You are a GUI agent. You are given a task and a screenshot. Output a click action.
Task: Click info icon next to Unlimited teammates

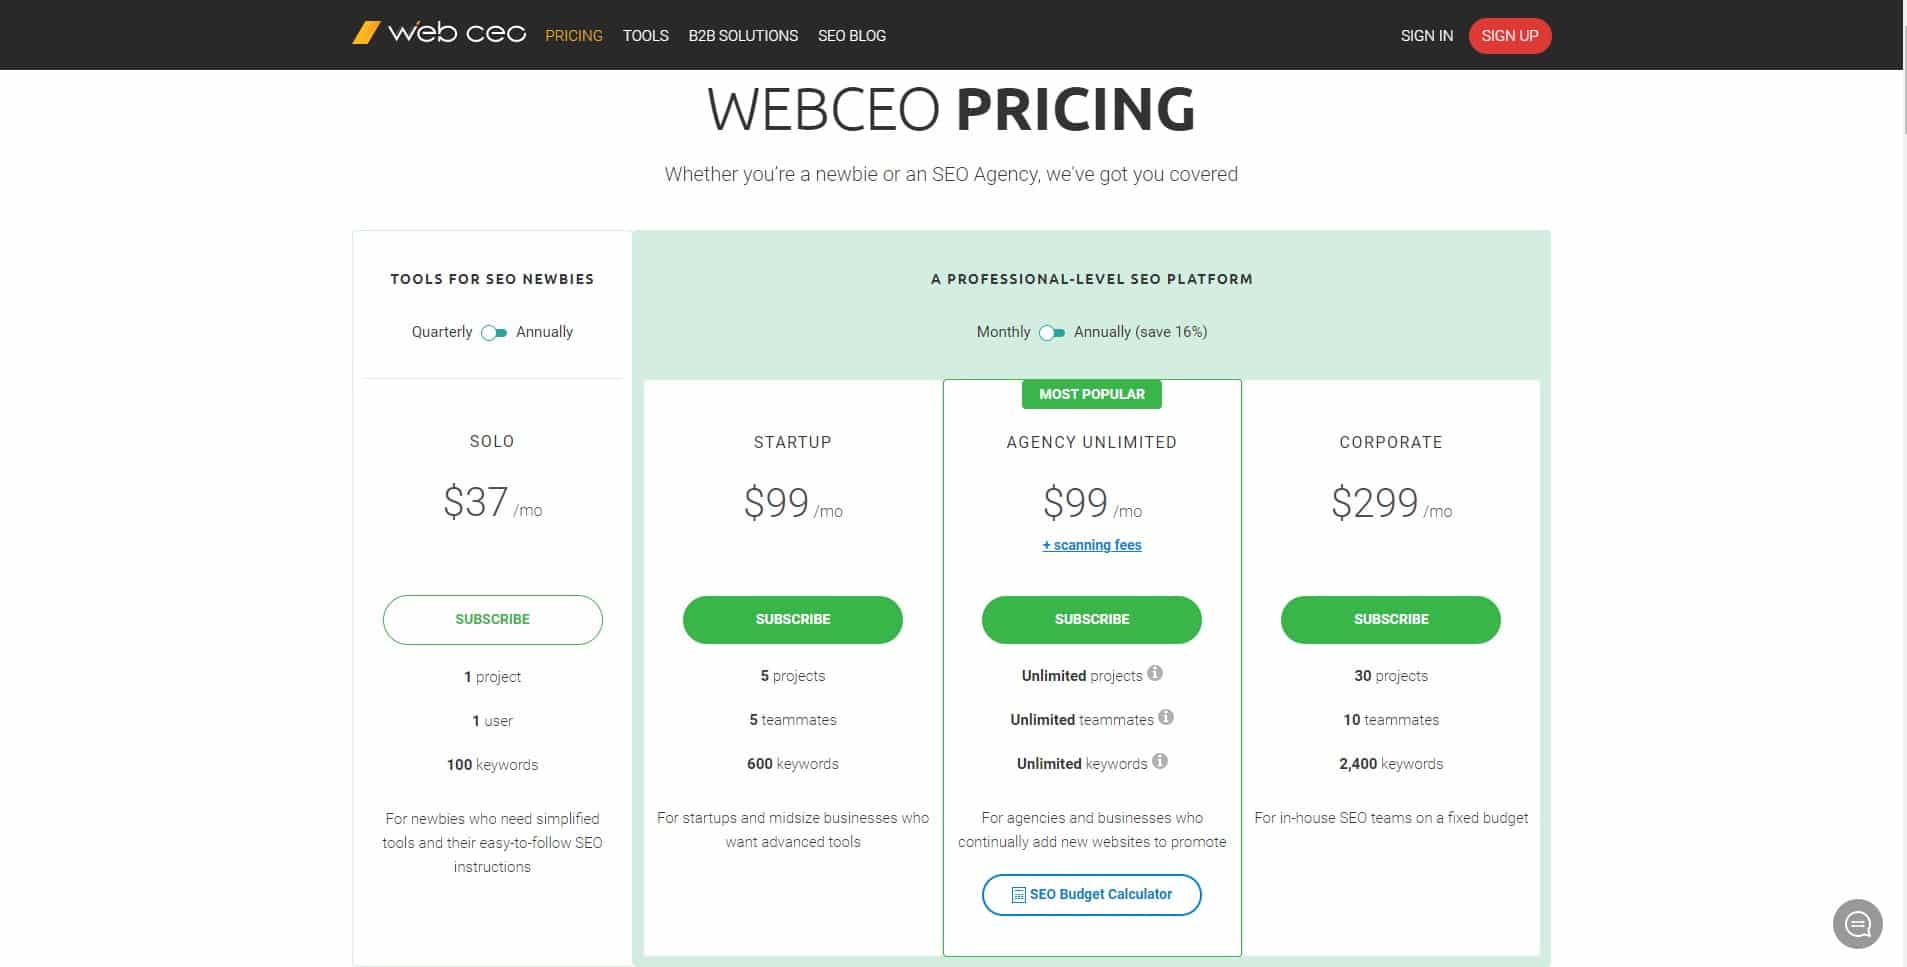1166,717
